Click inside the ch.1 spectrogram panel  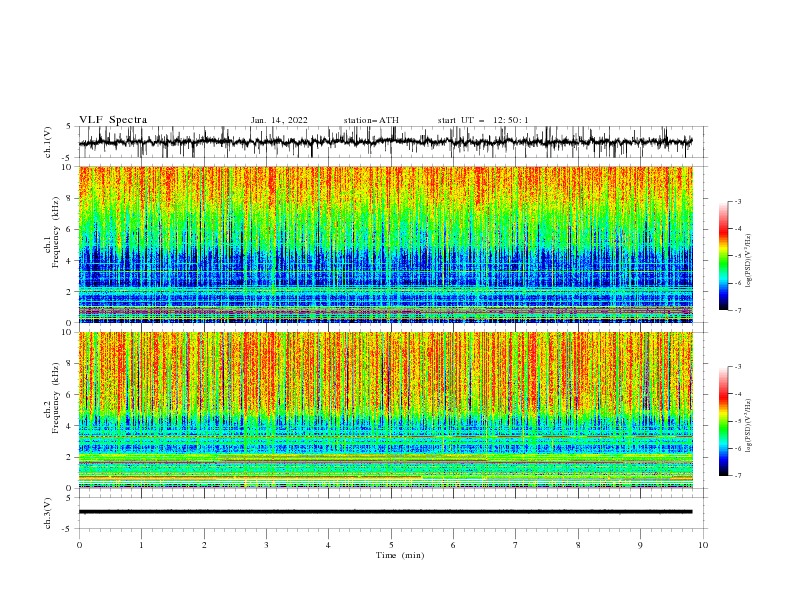pos(385,244)
